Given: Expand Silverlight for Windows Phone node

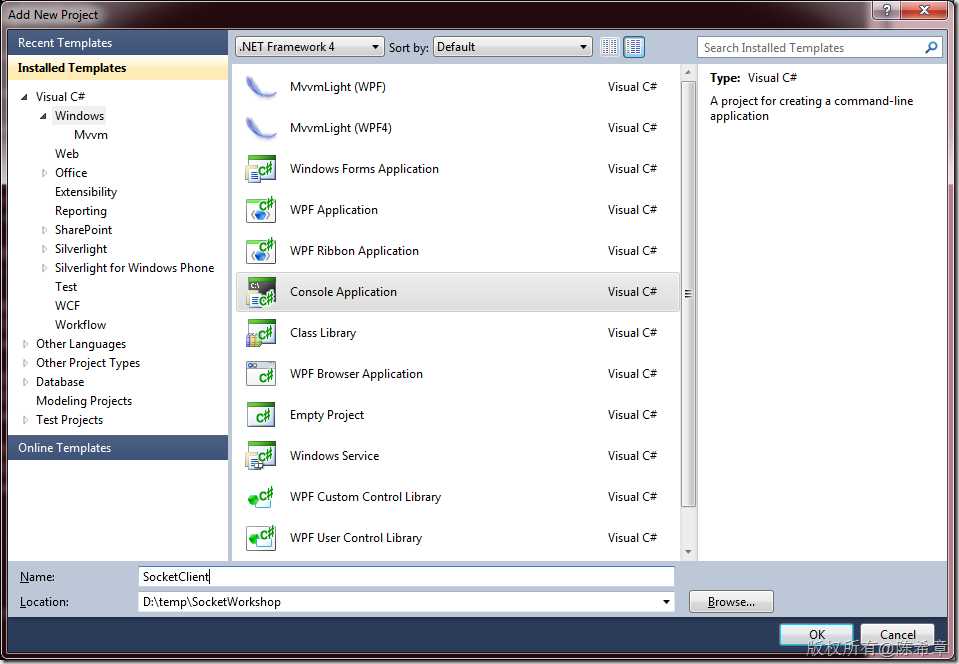Looking at the screenshot, I should pos(44,268).
